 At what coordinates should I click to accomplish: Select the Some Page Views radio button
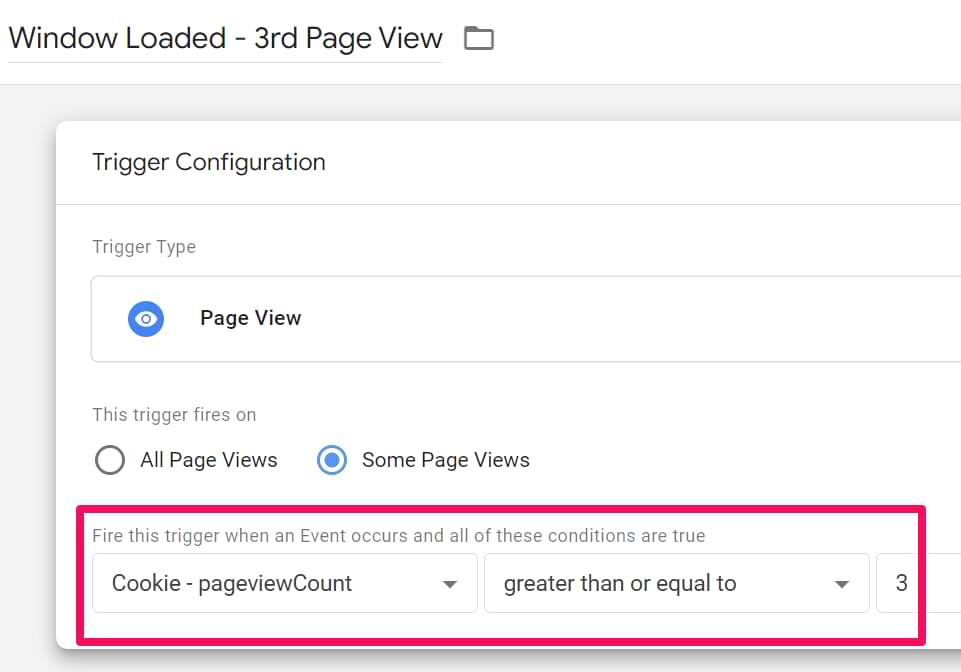click(332, 460)
